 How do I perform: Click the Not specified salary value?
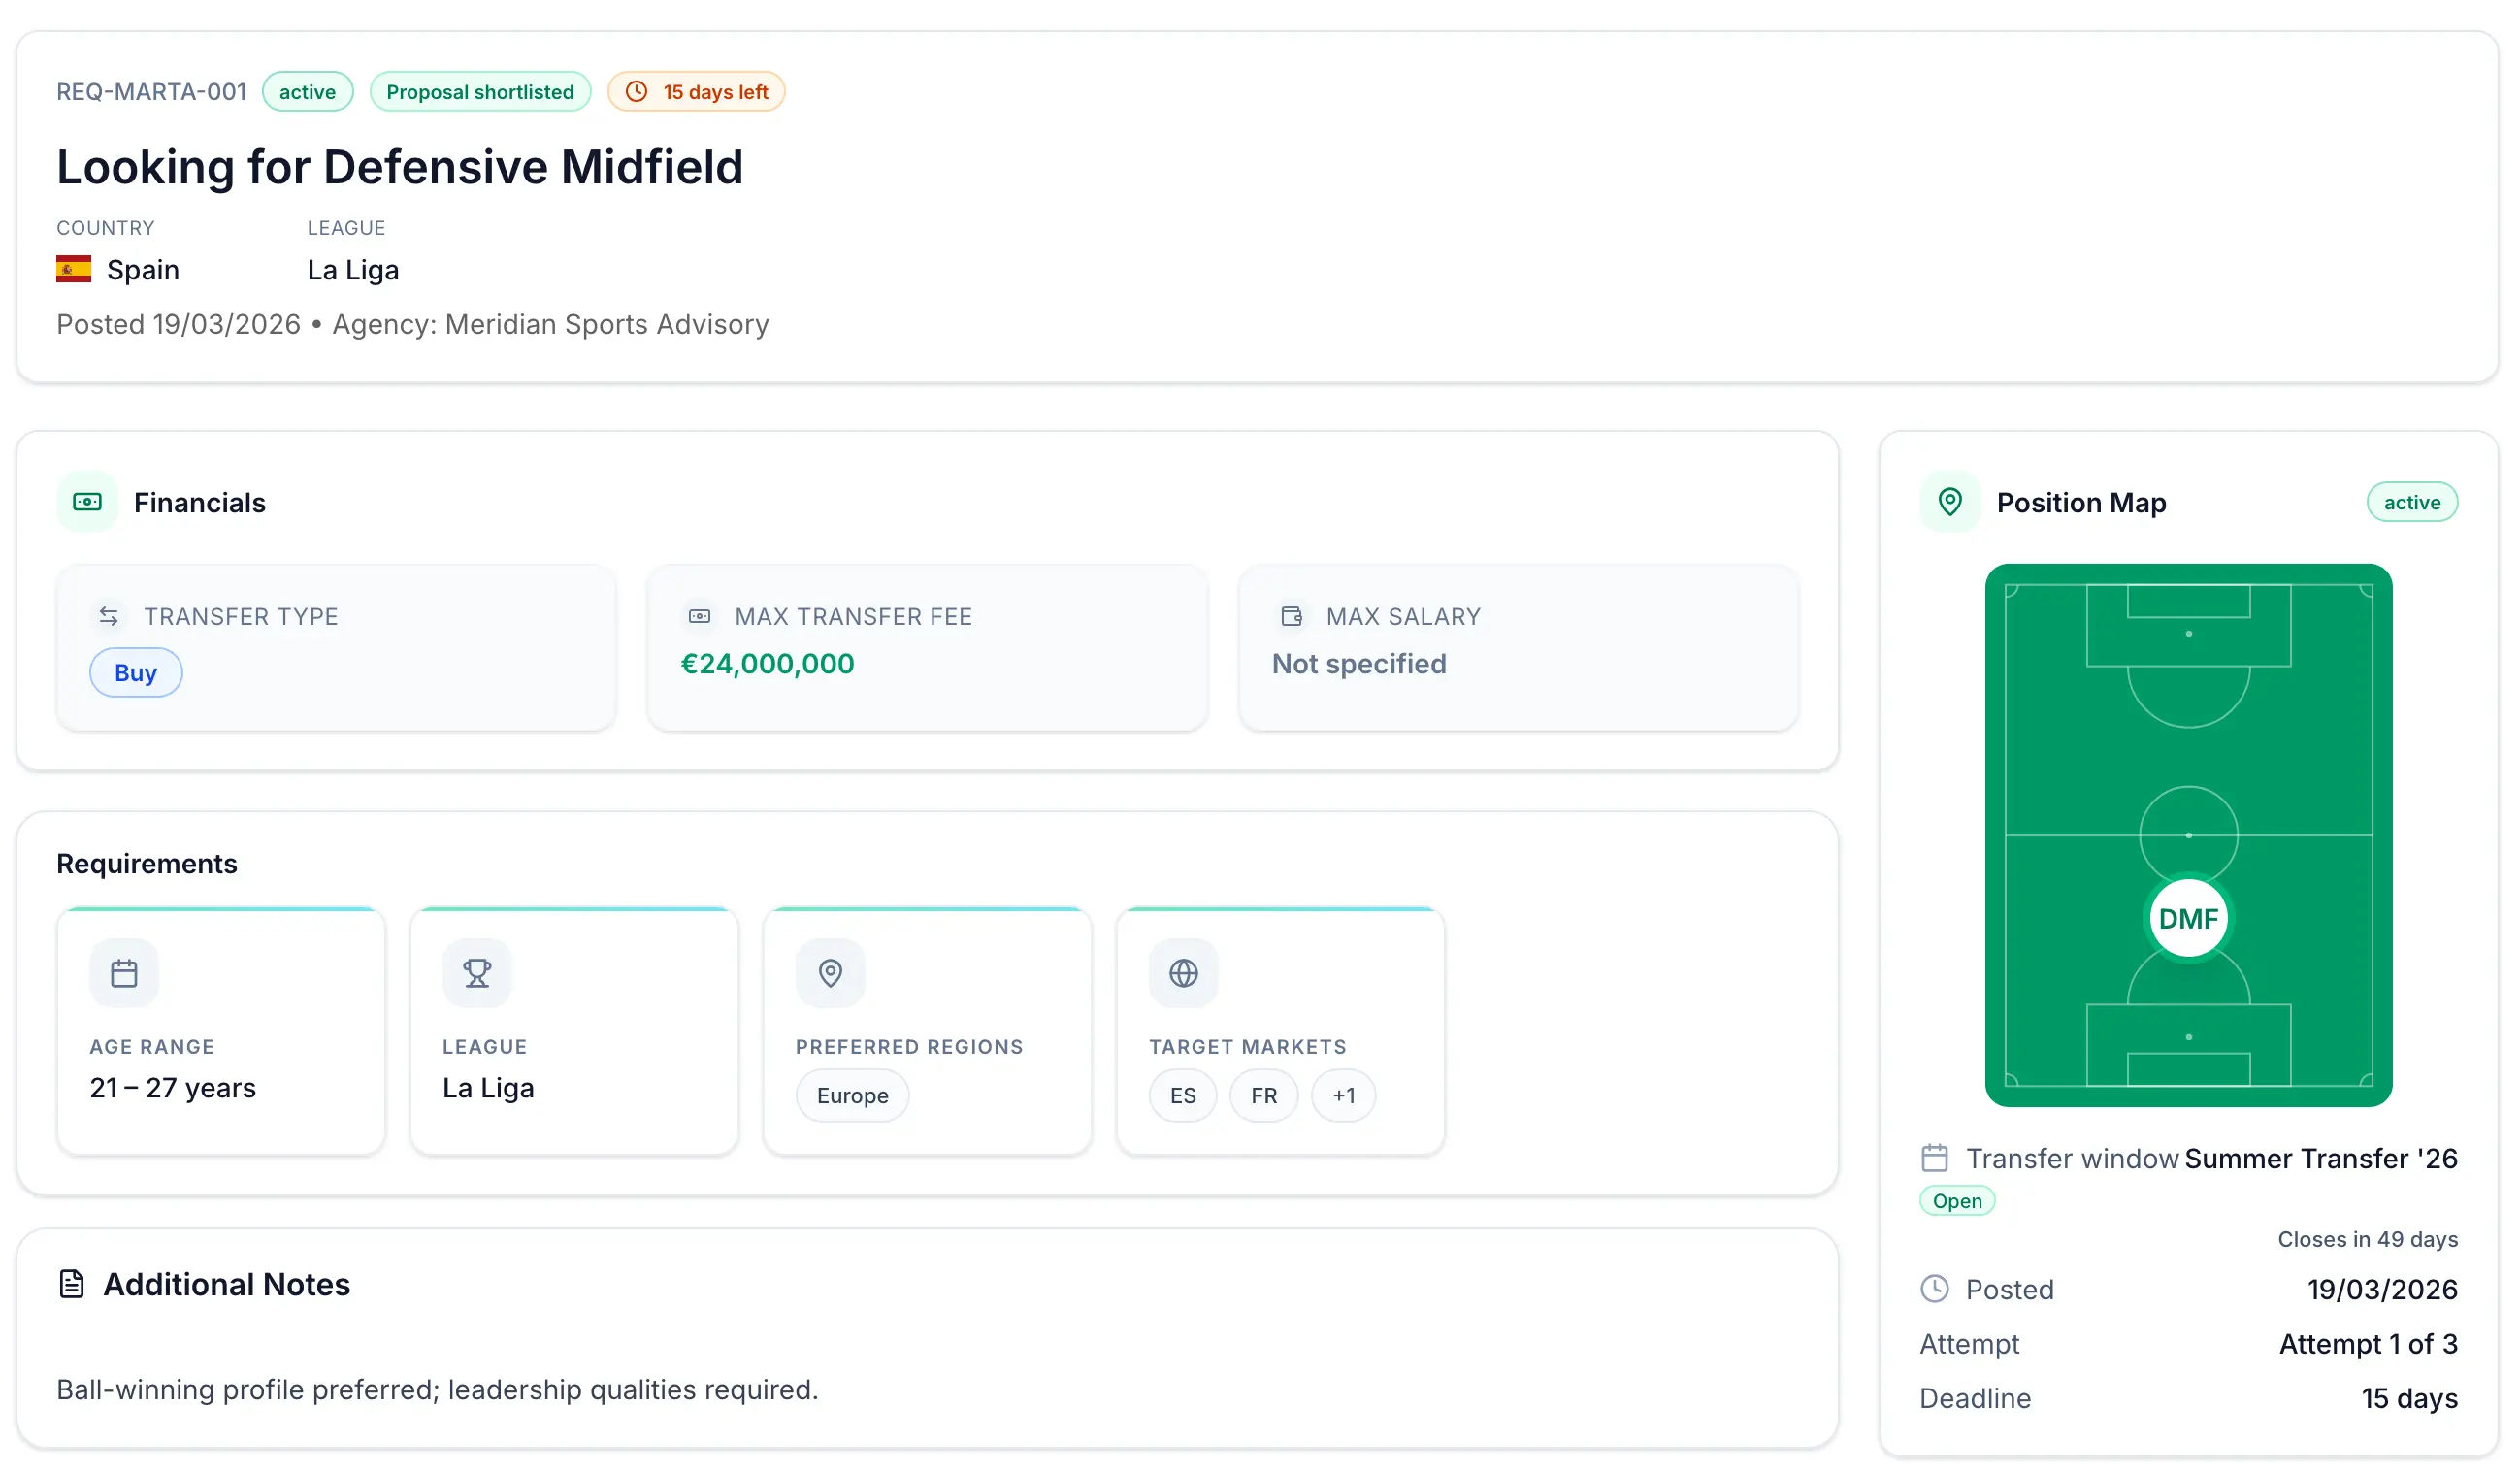1359,664
